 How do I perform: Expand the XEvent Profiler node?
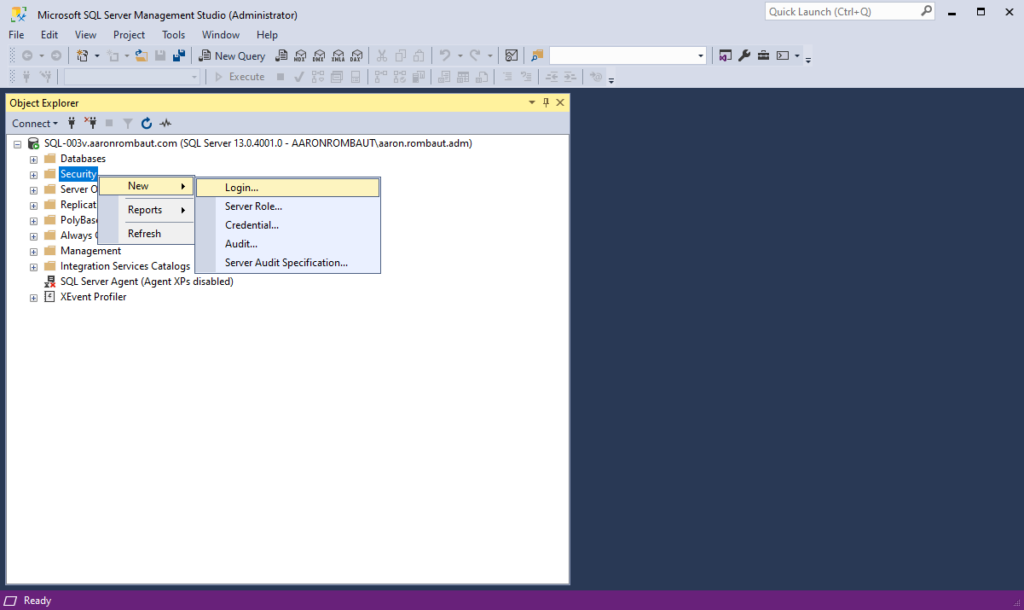[x=33, y=297]
